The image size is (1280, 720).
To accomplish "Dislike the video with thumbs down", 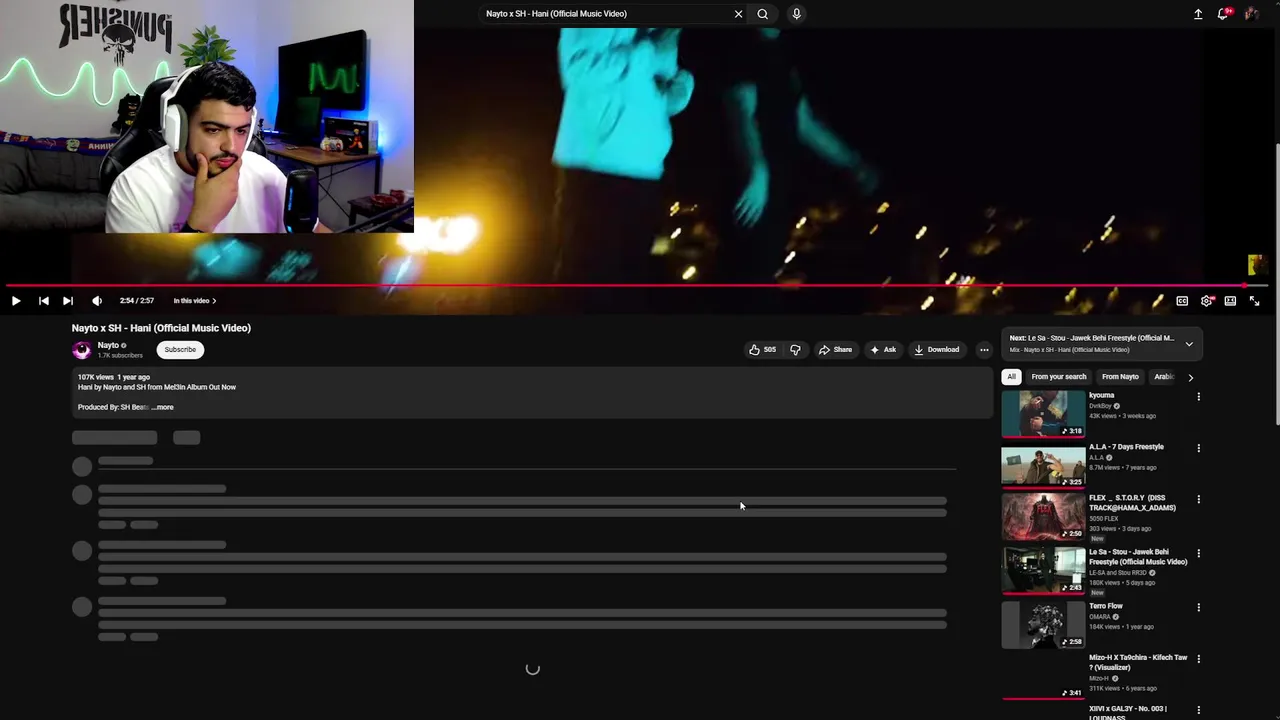I will (x=795, y=350).
